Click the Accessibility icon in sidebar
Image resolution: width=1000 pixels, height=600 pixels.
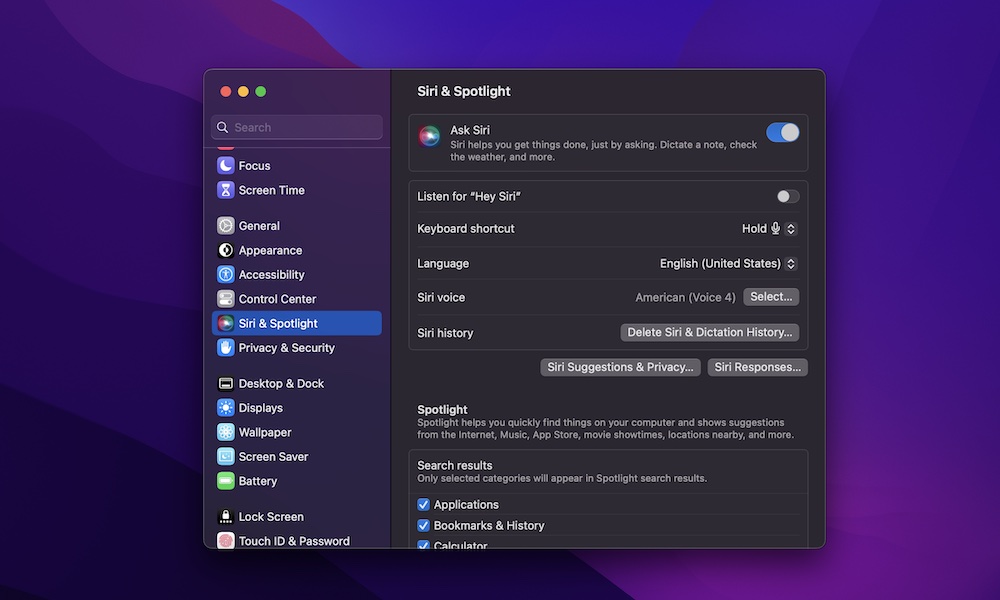(225, 274)
